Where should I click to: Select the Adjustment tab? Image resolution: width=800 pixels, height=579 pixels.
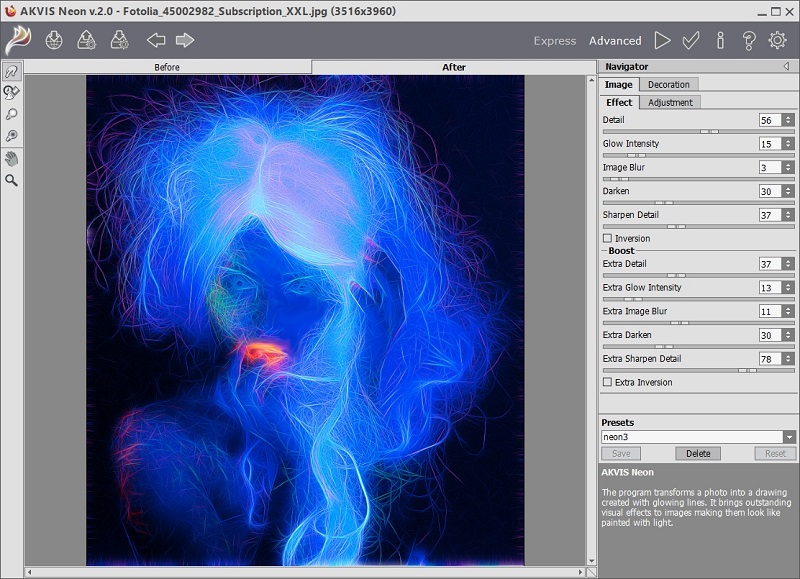pos(670,103)
